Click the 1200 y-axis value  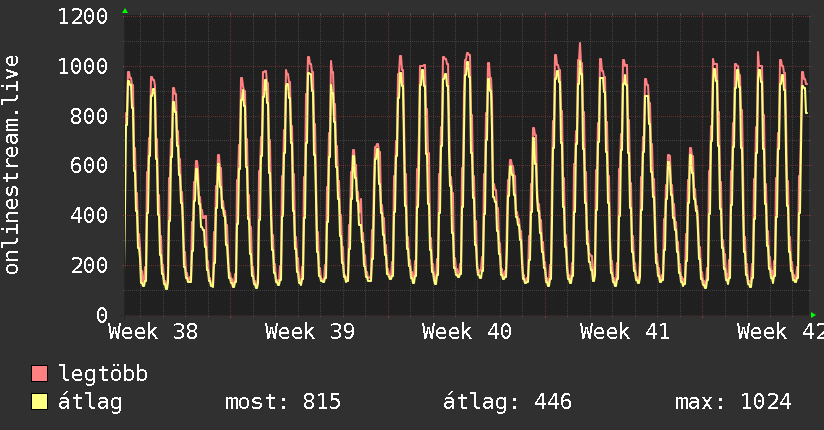pos(83,17)
